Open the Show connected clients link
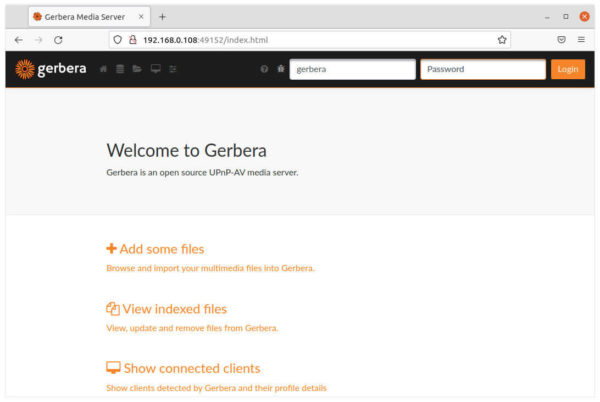Screen dimensions: 600x402 click(x=192, y=368)
